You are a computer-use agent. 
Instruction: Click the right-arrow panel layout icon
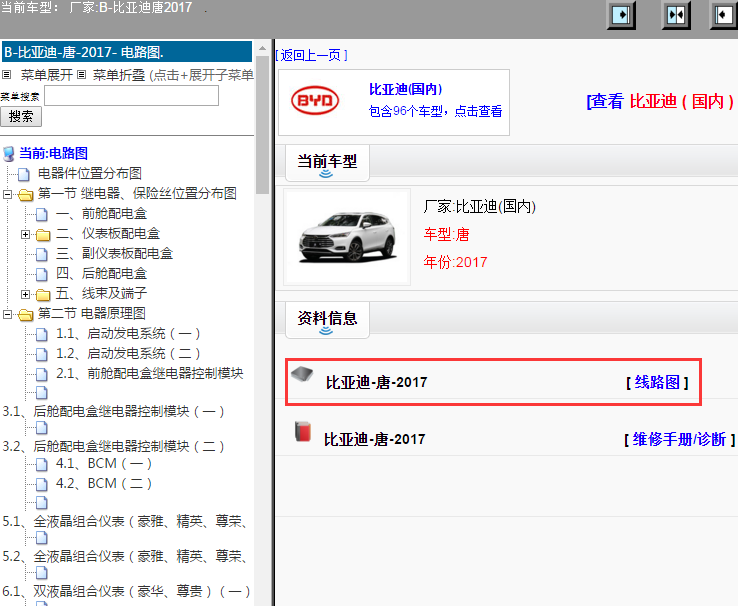pos(621,15)
